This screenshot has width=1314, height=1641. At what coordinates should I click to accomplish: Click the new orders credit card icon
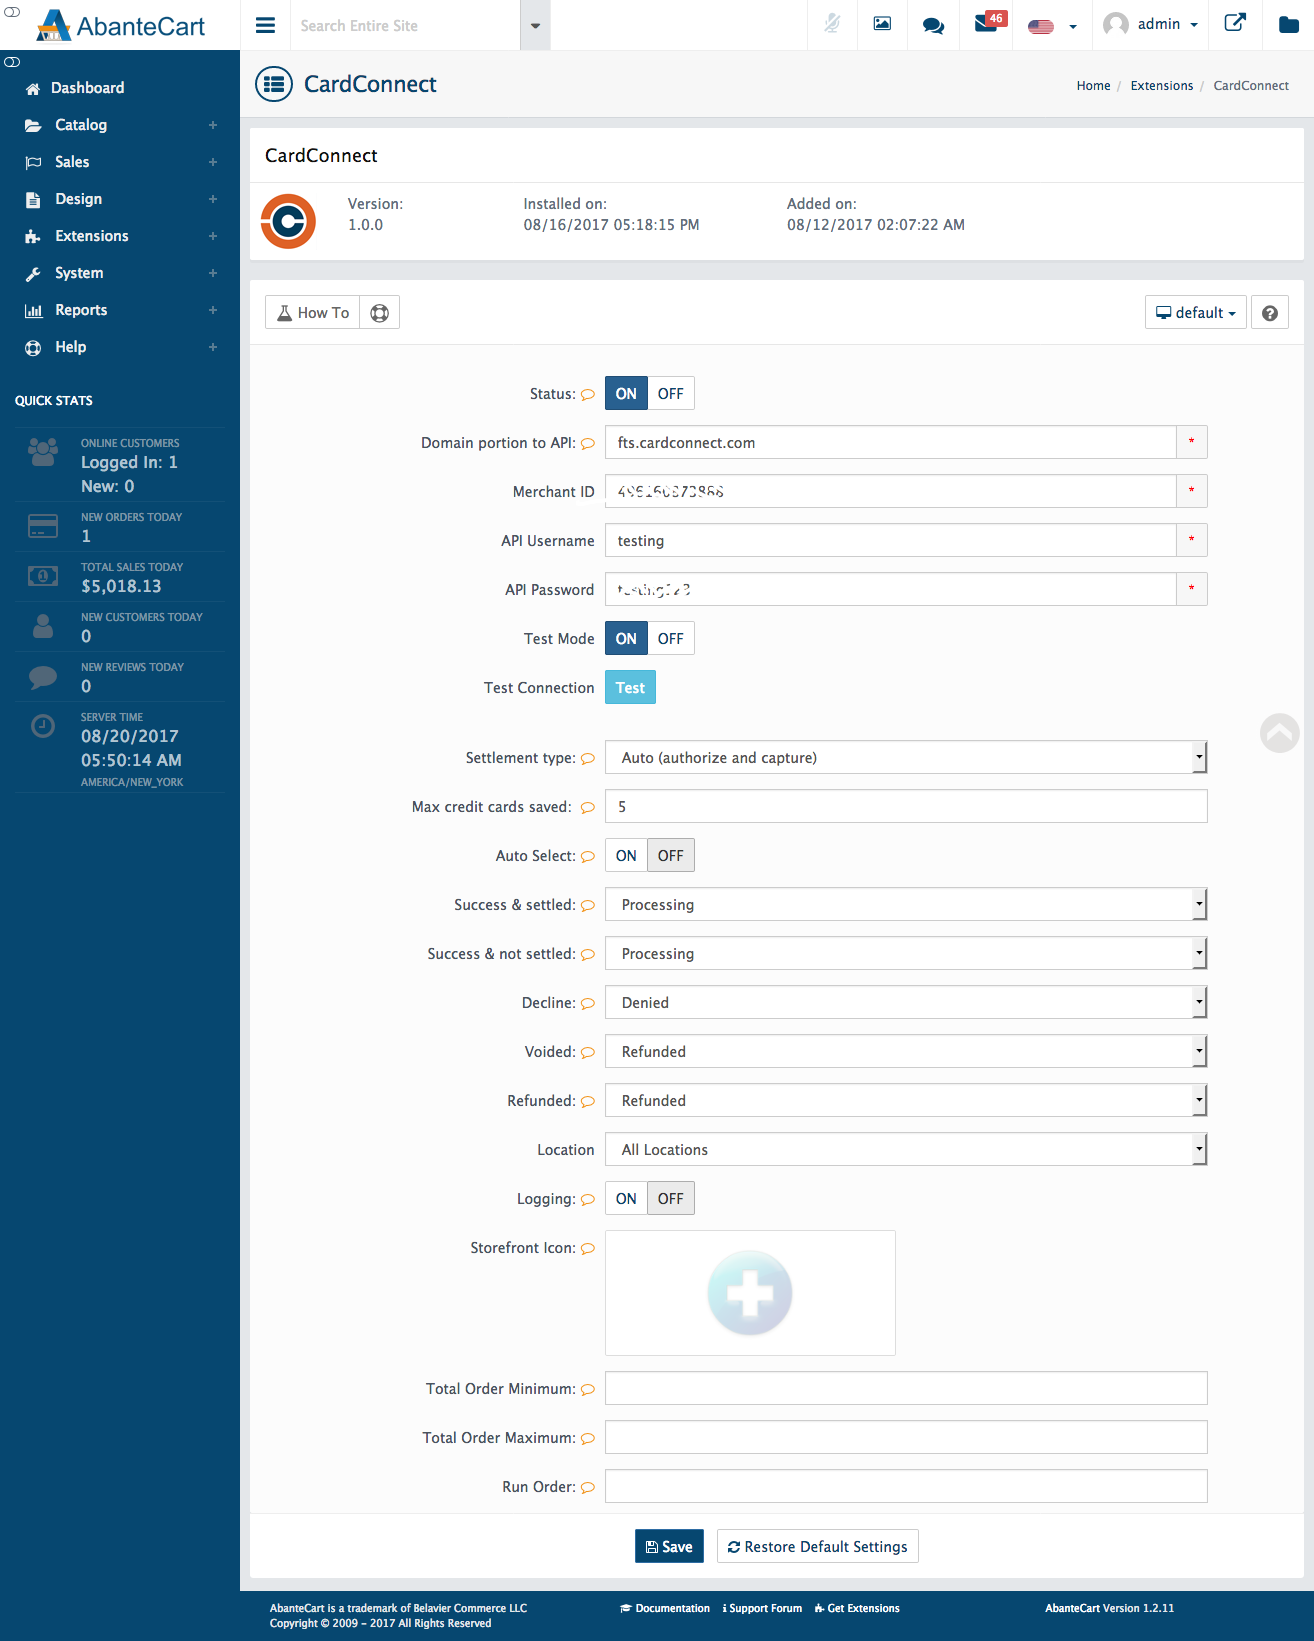43,526
